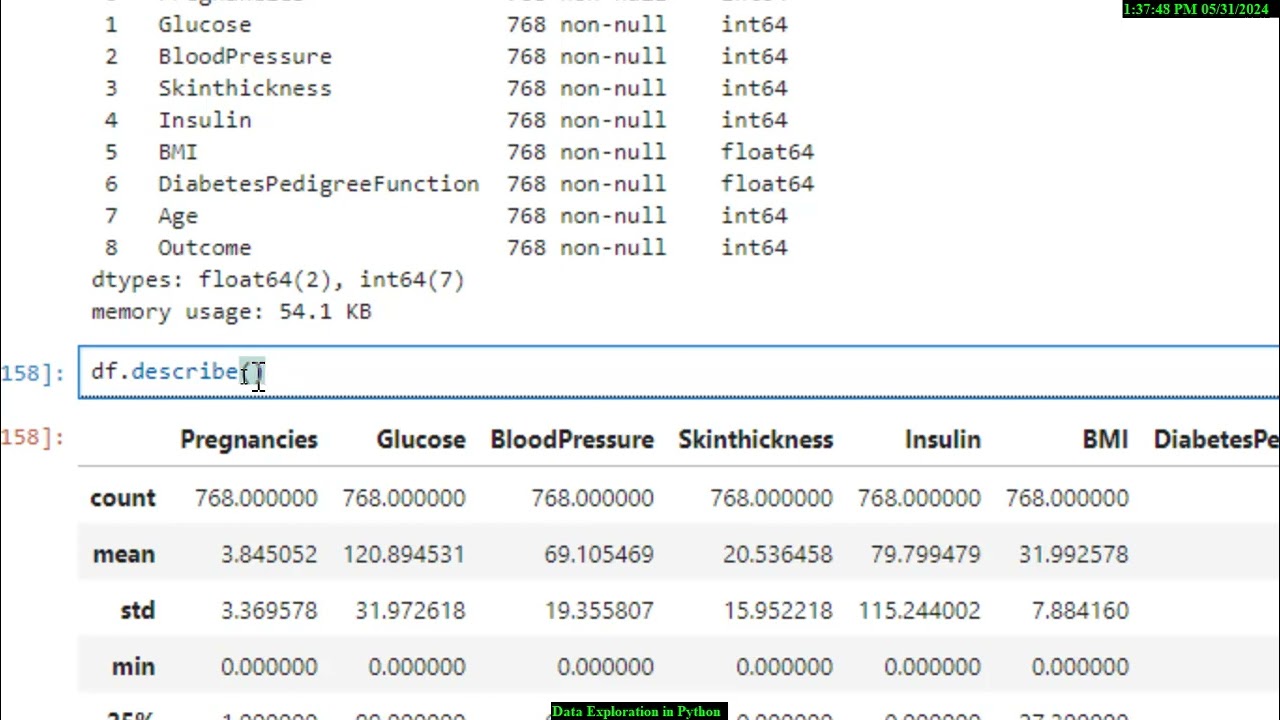
Task: Select the std row label
Action: coord(137,610)
